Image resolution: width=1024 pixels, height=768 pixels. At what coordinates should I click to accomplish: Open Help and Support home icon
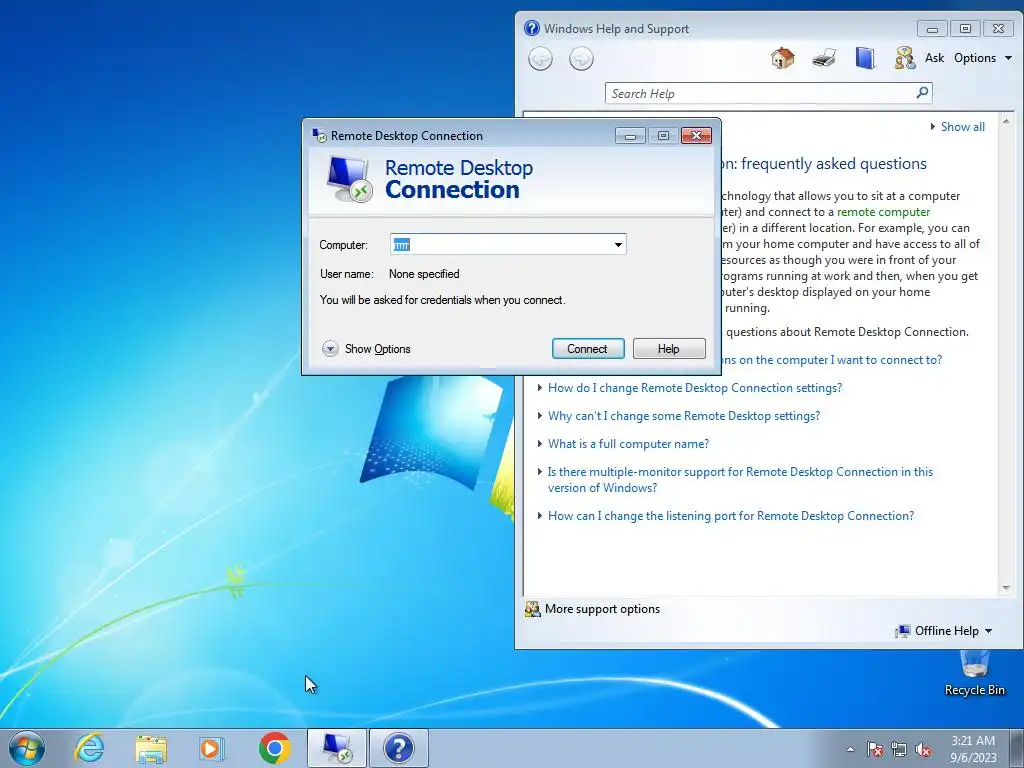pos(782,58)
